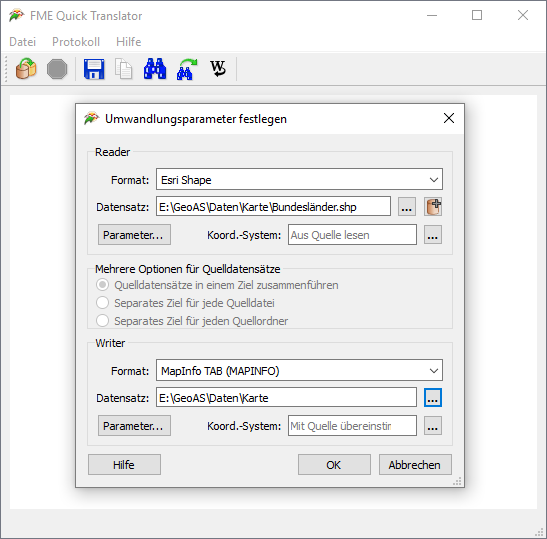
Task: Click the FME logo in the dialog title
Action: pos(91,119)
